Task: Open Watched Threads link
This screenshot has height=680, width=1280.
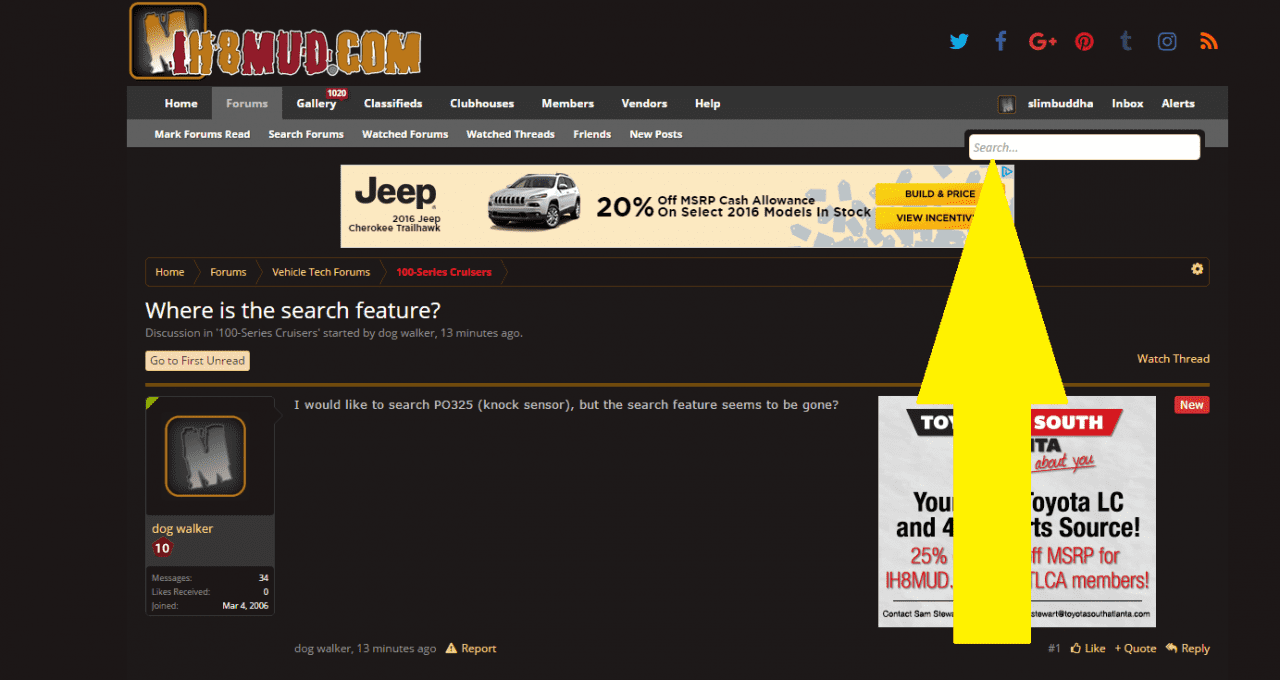Action: point(510,134)
